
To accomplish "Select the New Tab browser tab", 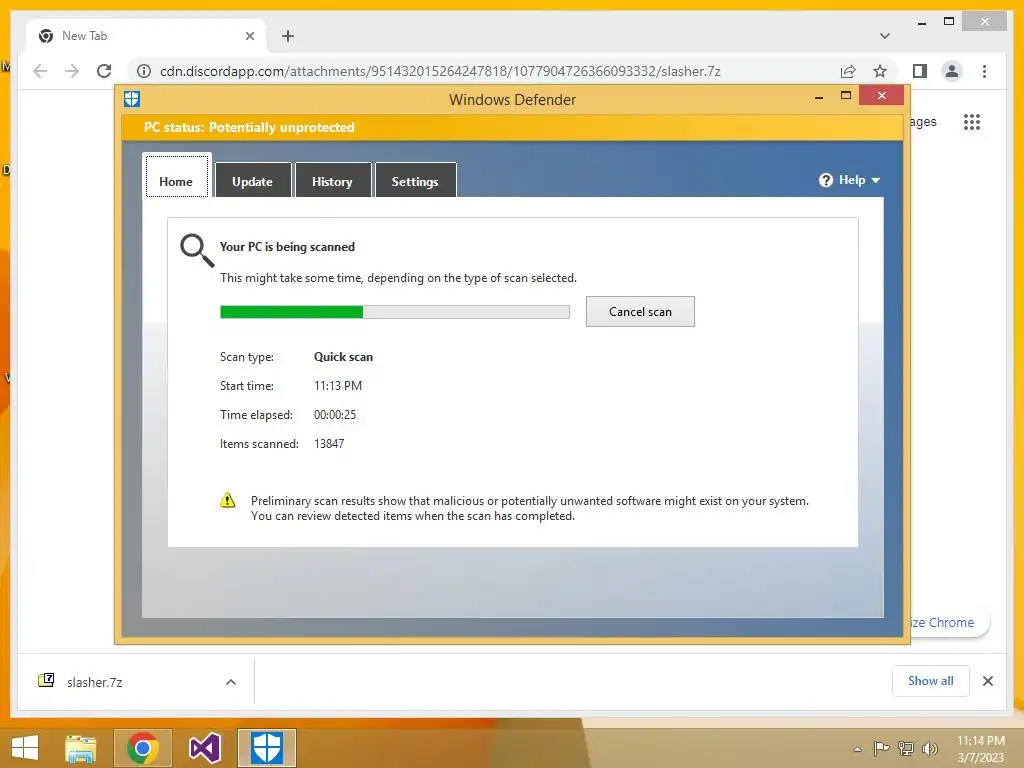I will [x=146, y=36].
